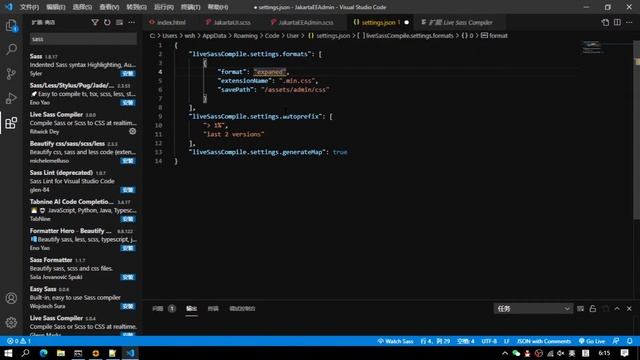Viewport: 640px width, 360px height.
Task: Install Tabnine AI Code Completion extension
Action: 128,219
